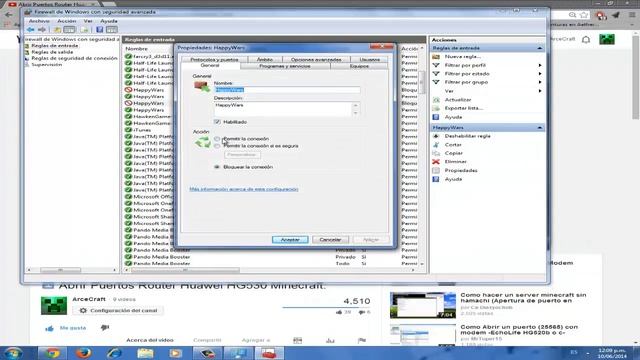Collapse Reglas de entrada section in Acciones
This screenshot has width=640, height=360.
540,48
